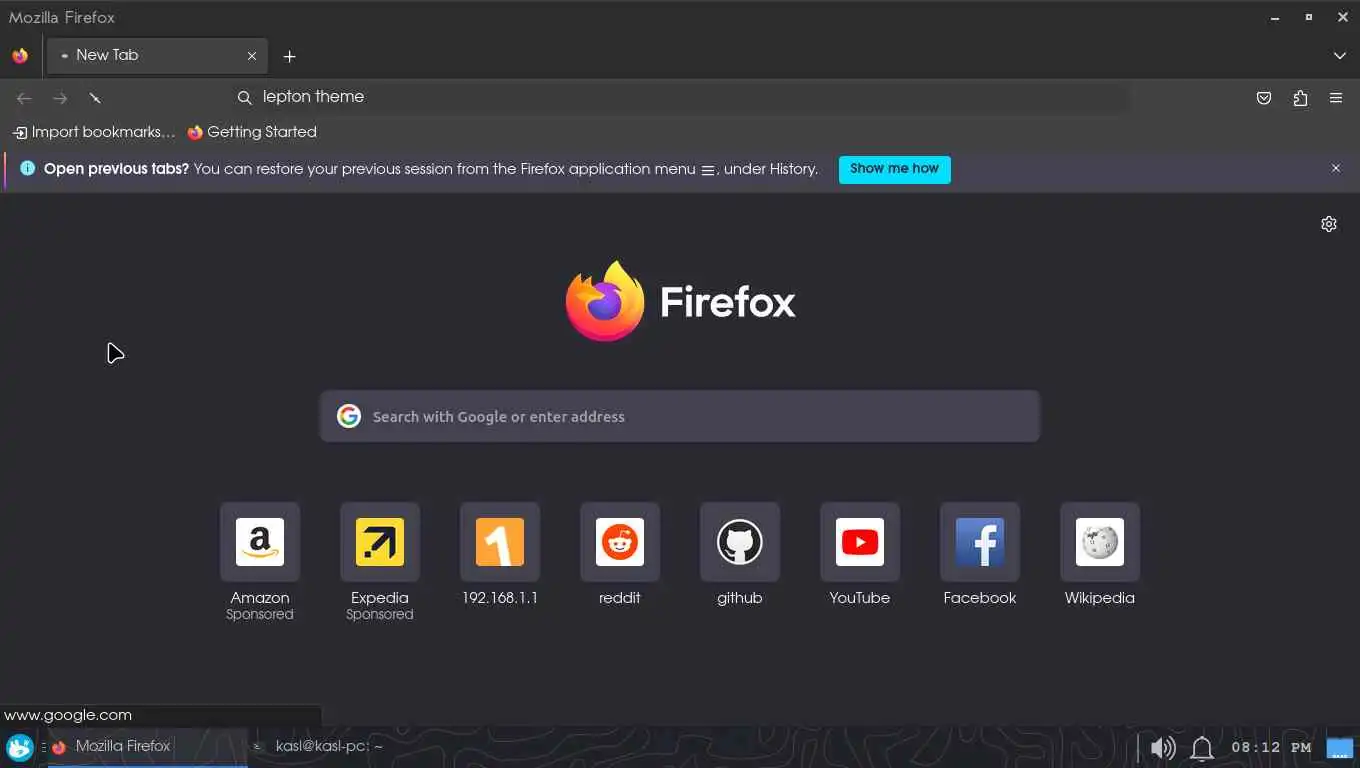The width and height of the screenshot is (1360, 768).
Task: Expand the list all tabs chevron
Action: [1339, 56]
